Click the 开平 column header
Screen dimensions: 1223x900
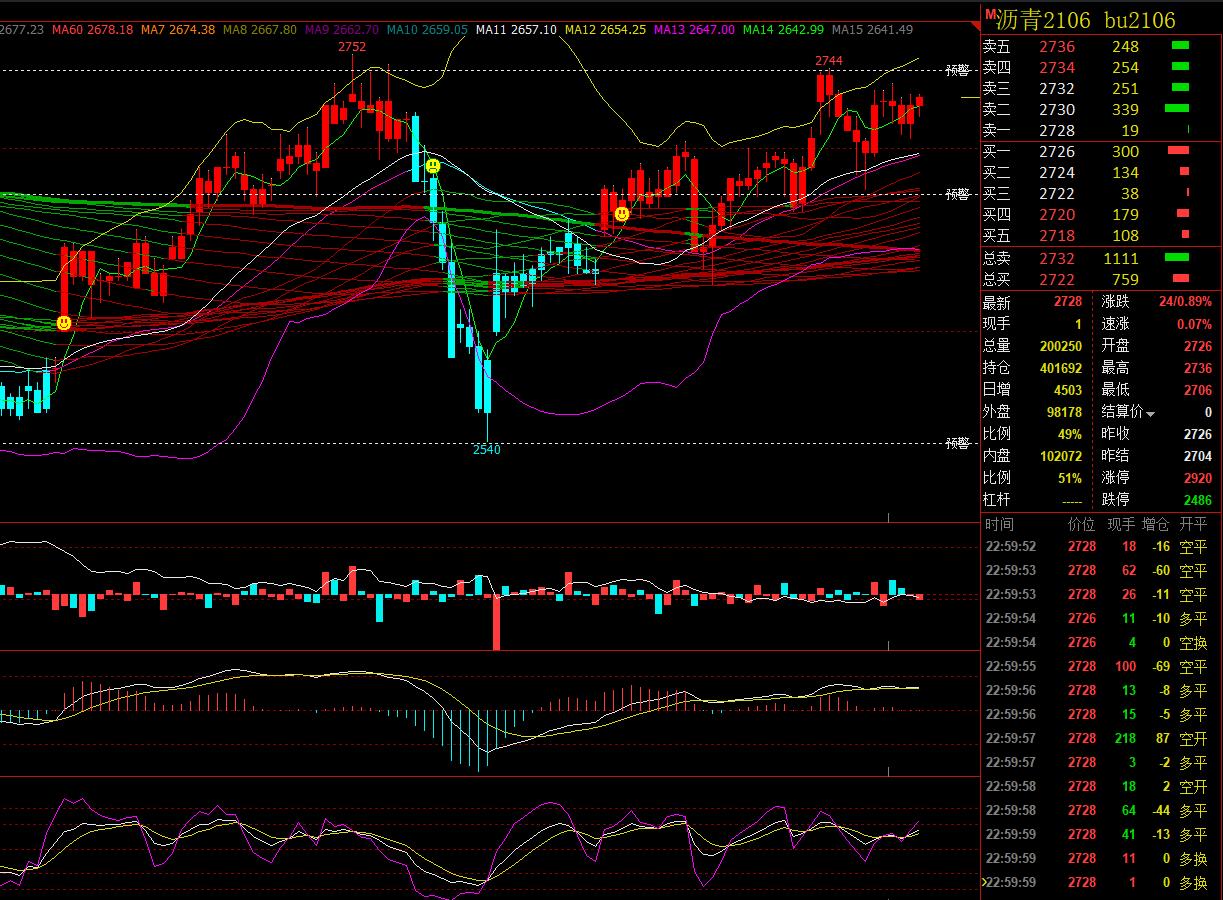(x=1193, y=524)
